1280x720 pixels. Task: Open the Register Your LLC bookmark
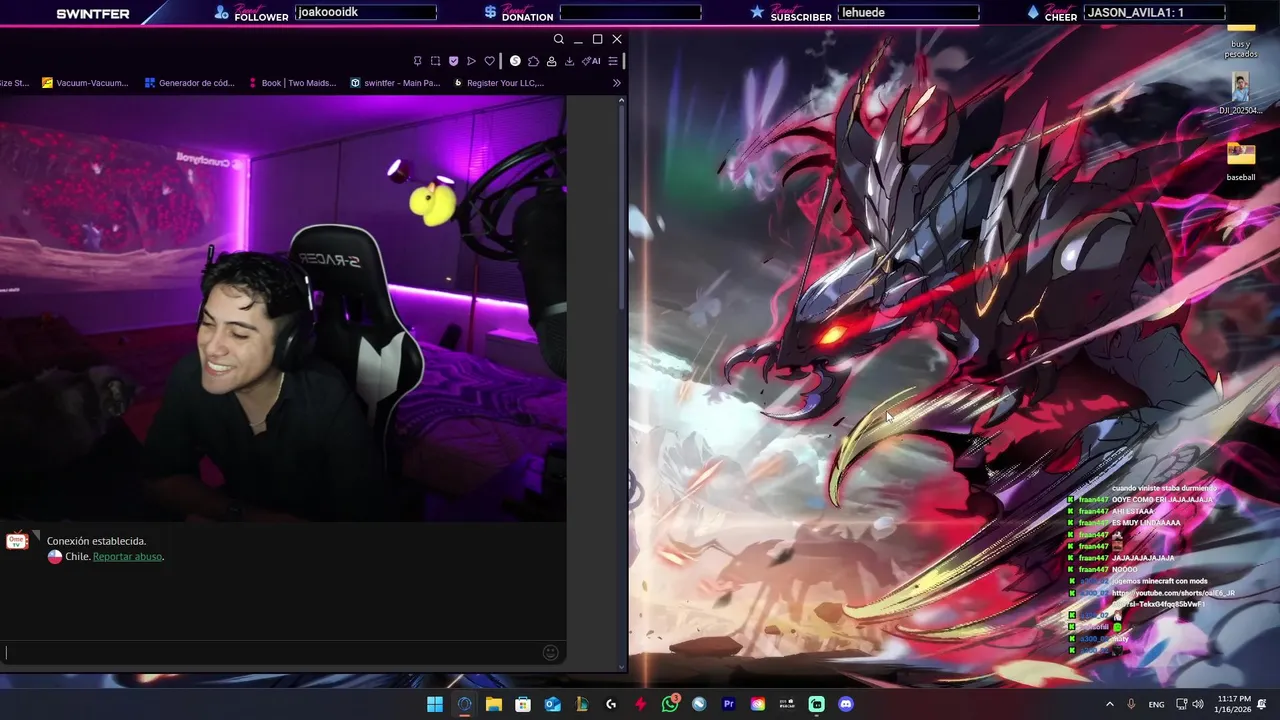pos(498,83)
